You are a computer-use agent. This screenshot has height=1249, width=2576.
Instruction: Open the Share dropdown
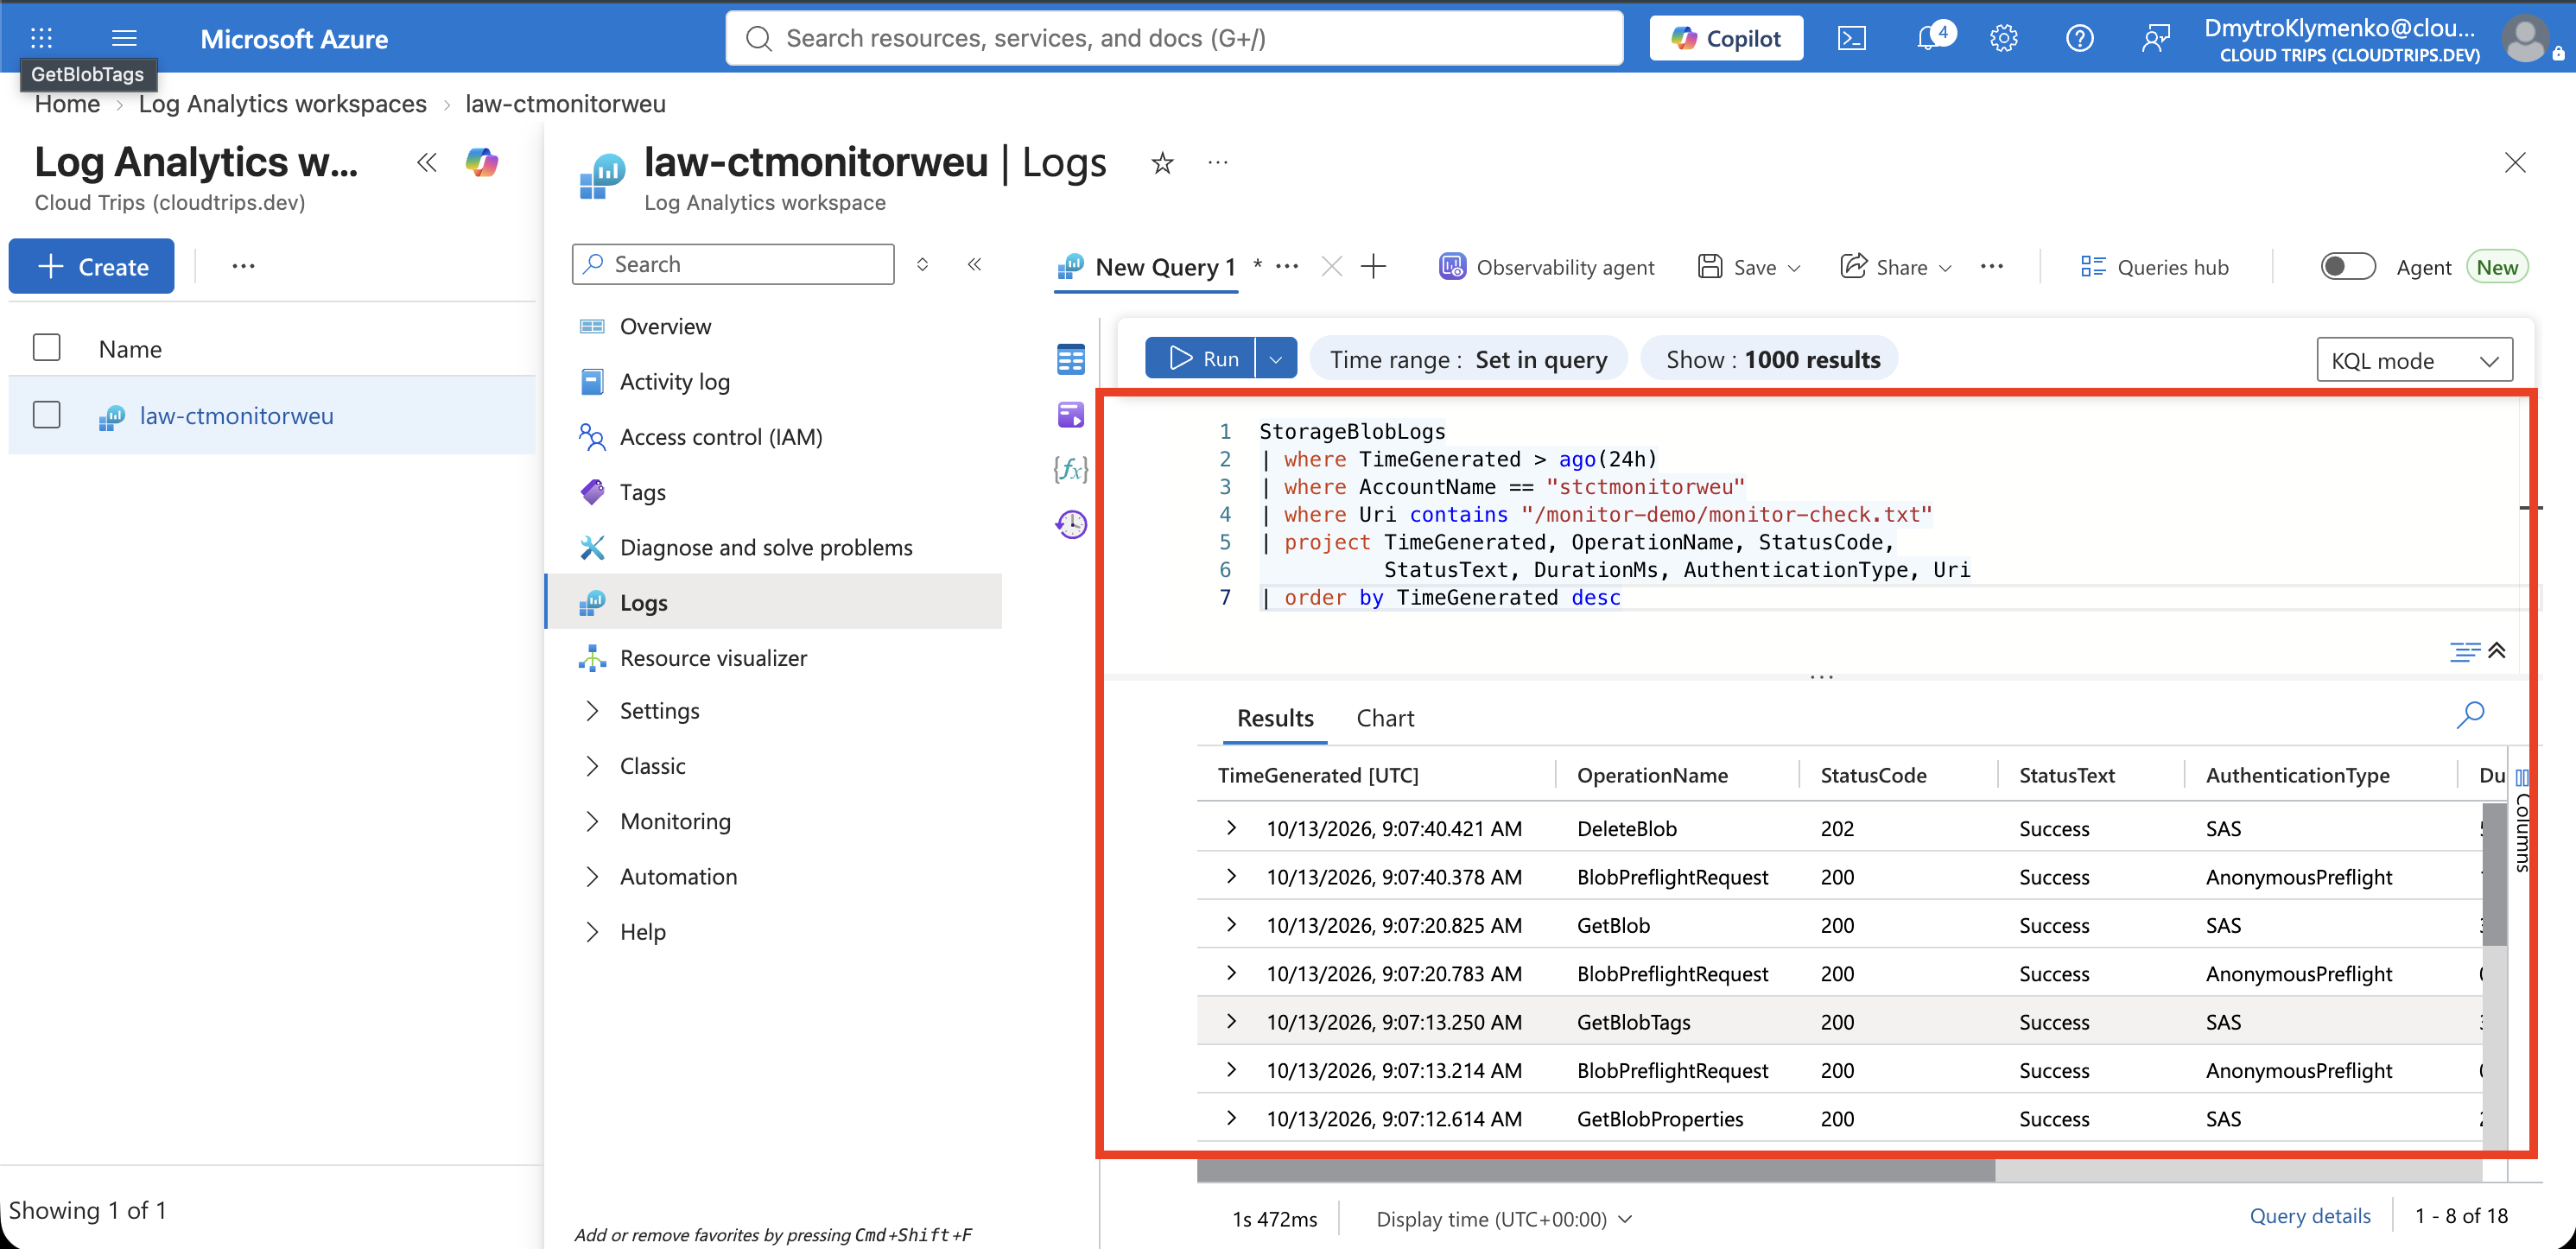point(1896,266)
